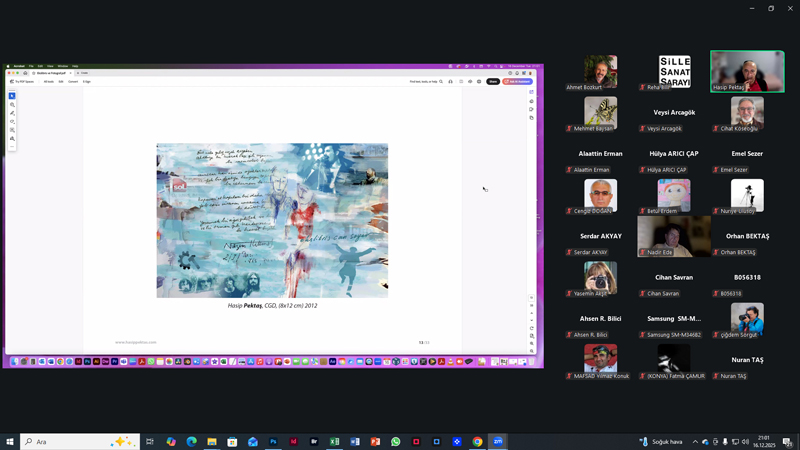
Task: Click the shared artwork image in the PDF
Action: point(272,220)
